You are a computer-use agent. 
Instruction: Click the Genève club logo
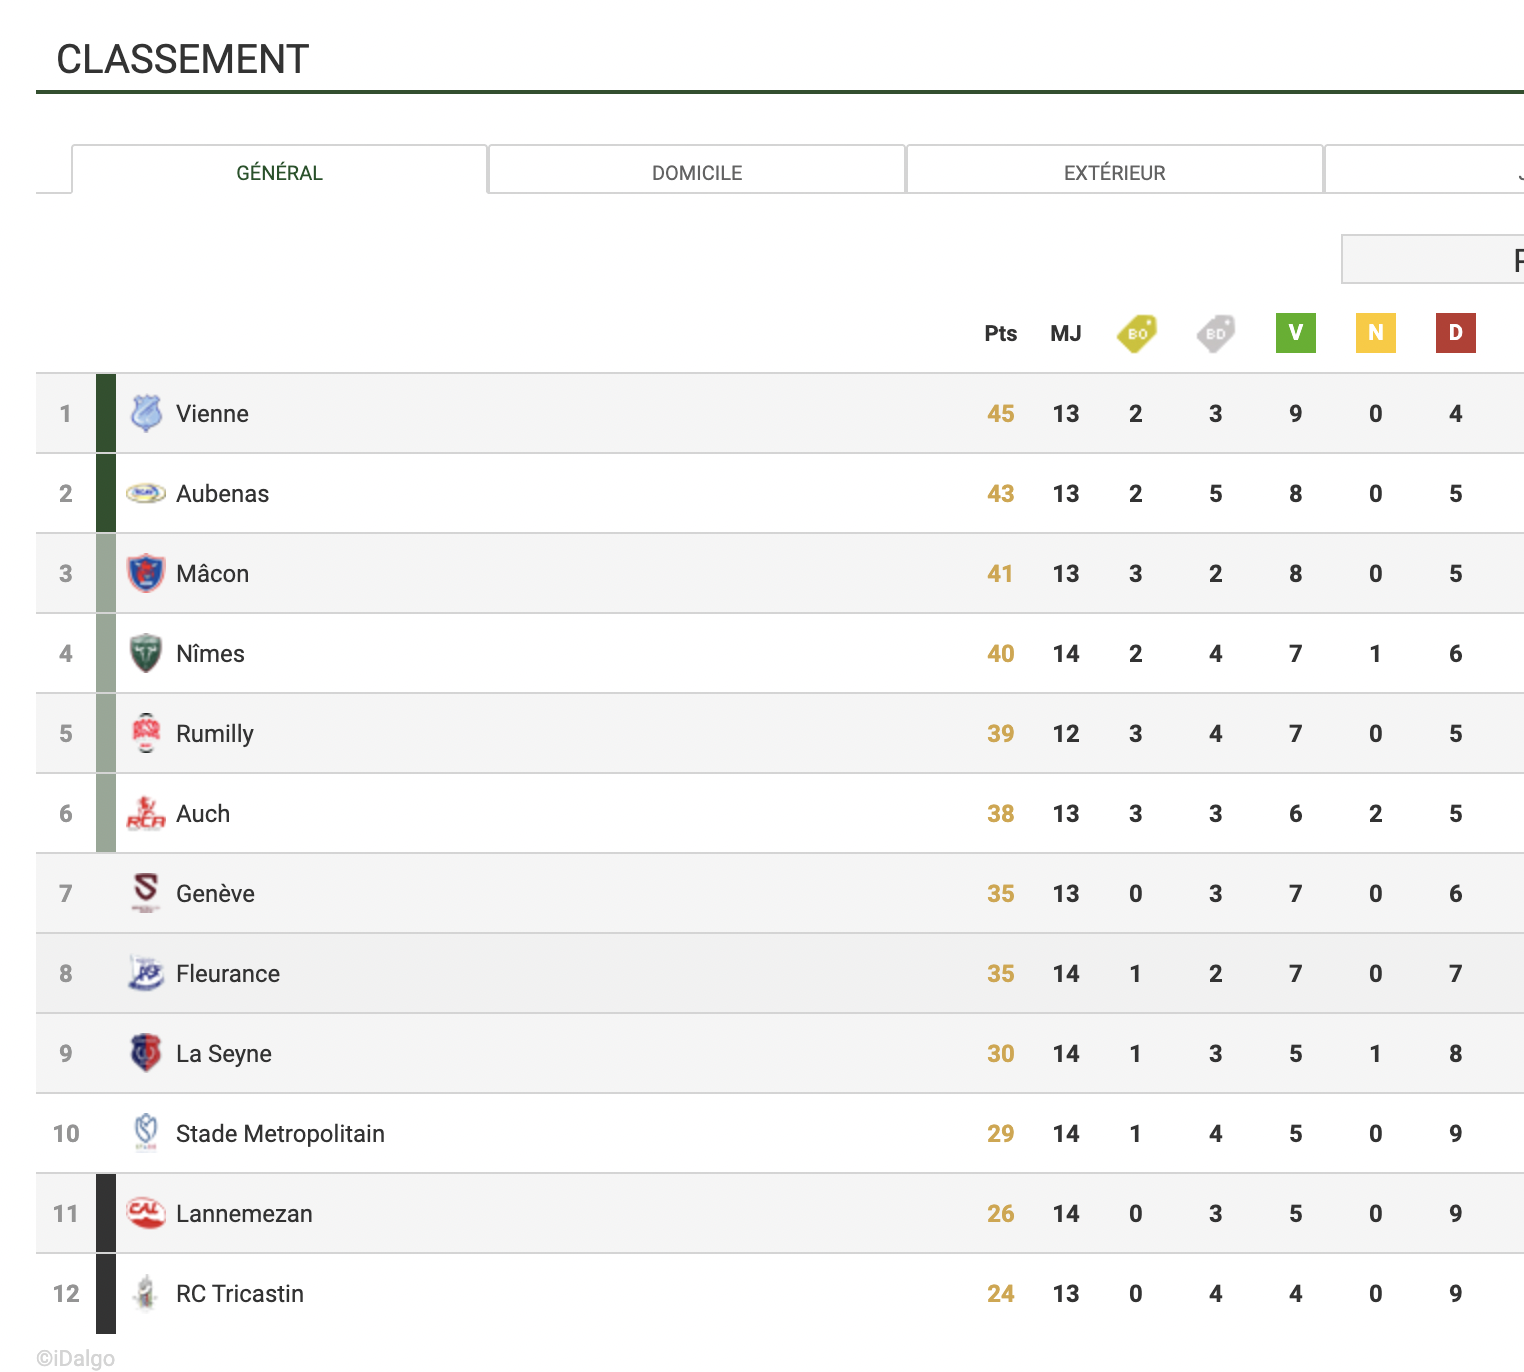[x=146, y=892]
